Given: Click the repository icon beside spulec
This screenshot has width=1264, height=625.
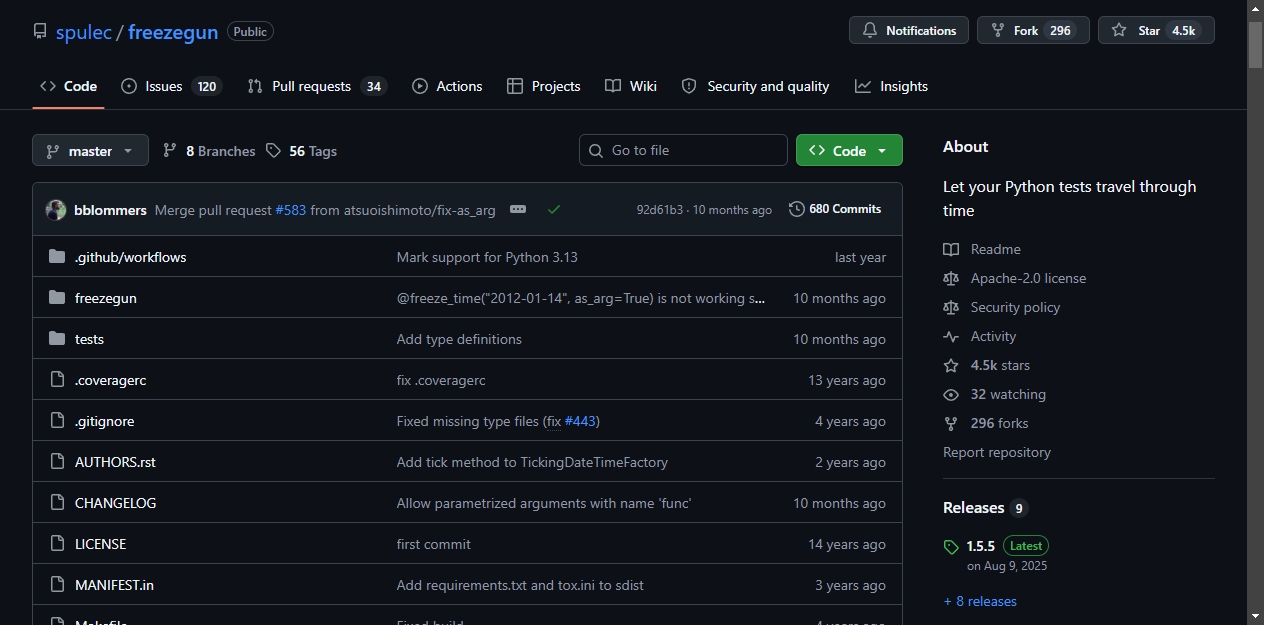Looking at the screenshot, I should pos(40,31).
